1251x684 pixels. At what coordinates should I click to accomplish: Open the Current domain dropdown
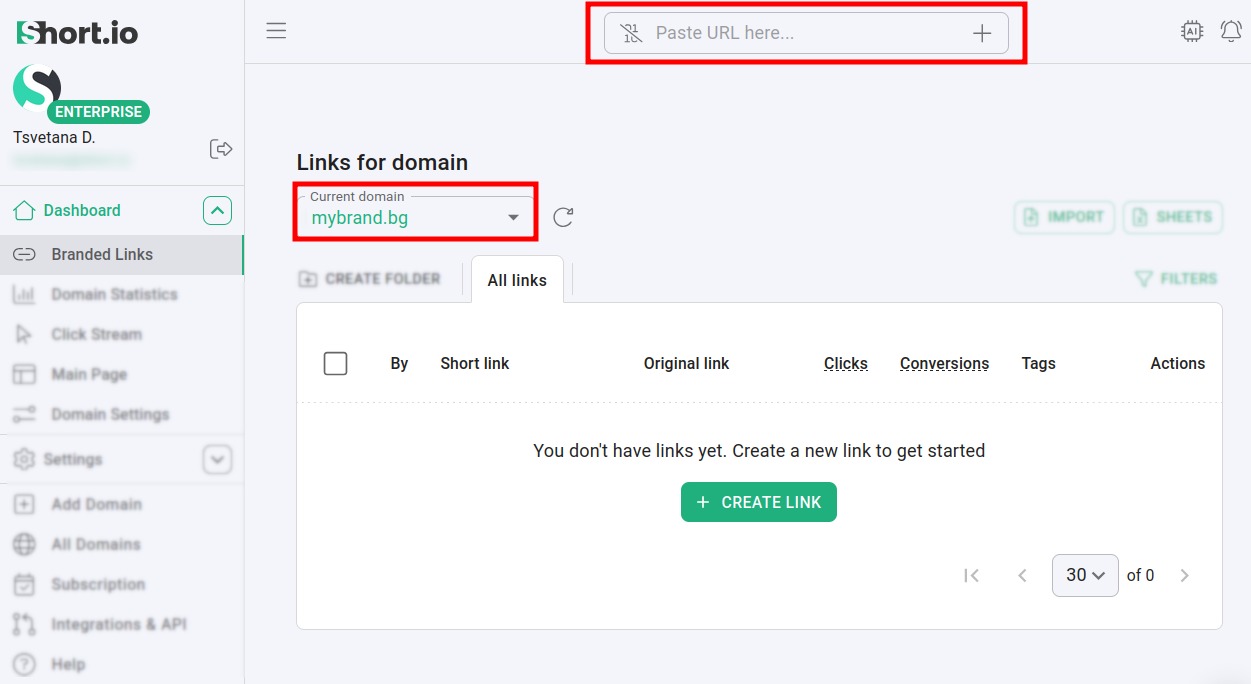click(415, 217)
